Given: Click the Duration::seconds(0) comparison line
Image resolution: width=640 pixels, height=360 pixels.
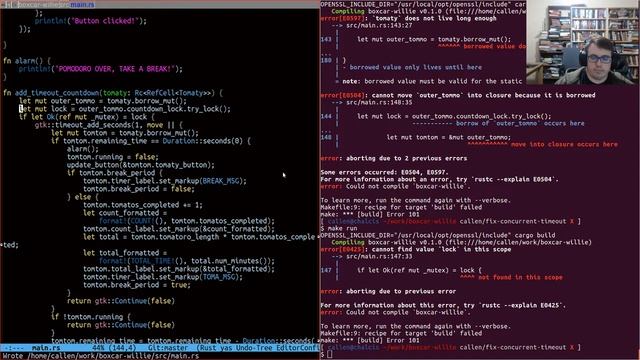Looking at the screenshot, I should click(151, 141).
